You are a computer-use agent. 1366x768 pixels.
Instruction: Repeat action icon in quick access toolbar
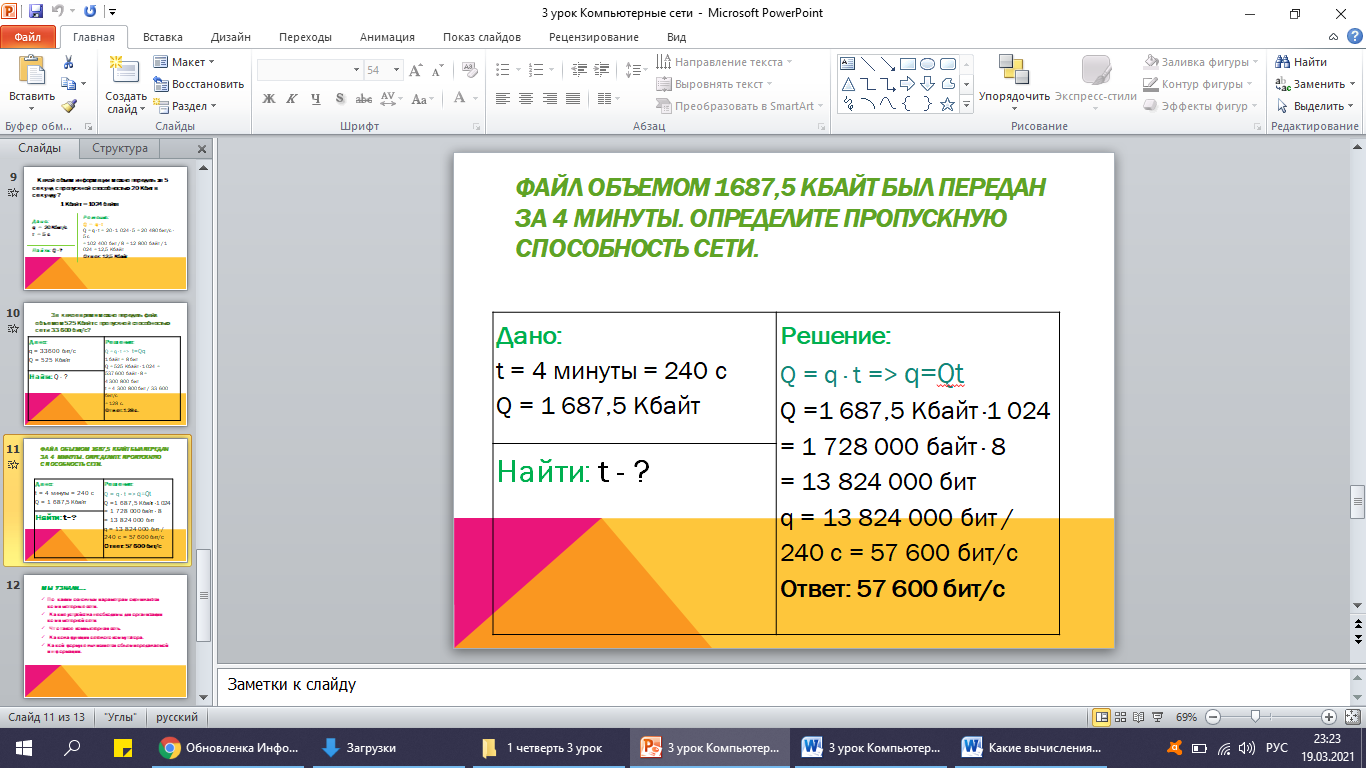click(x=91, y=12)
